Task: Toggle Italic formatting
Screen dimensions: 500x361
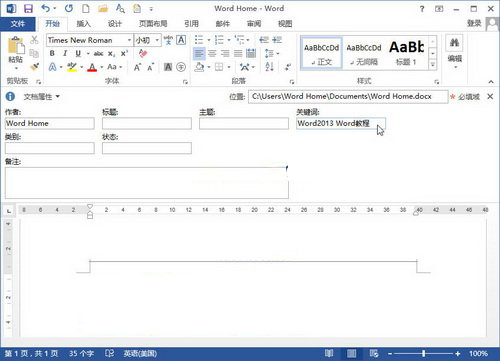Action: (65, 53)
